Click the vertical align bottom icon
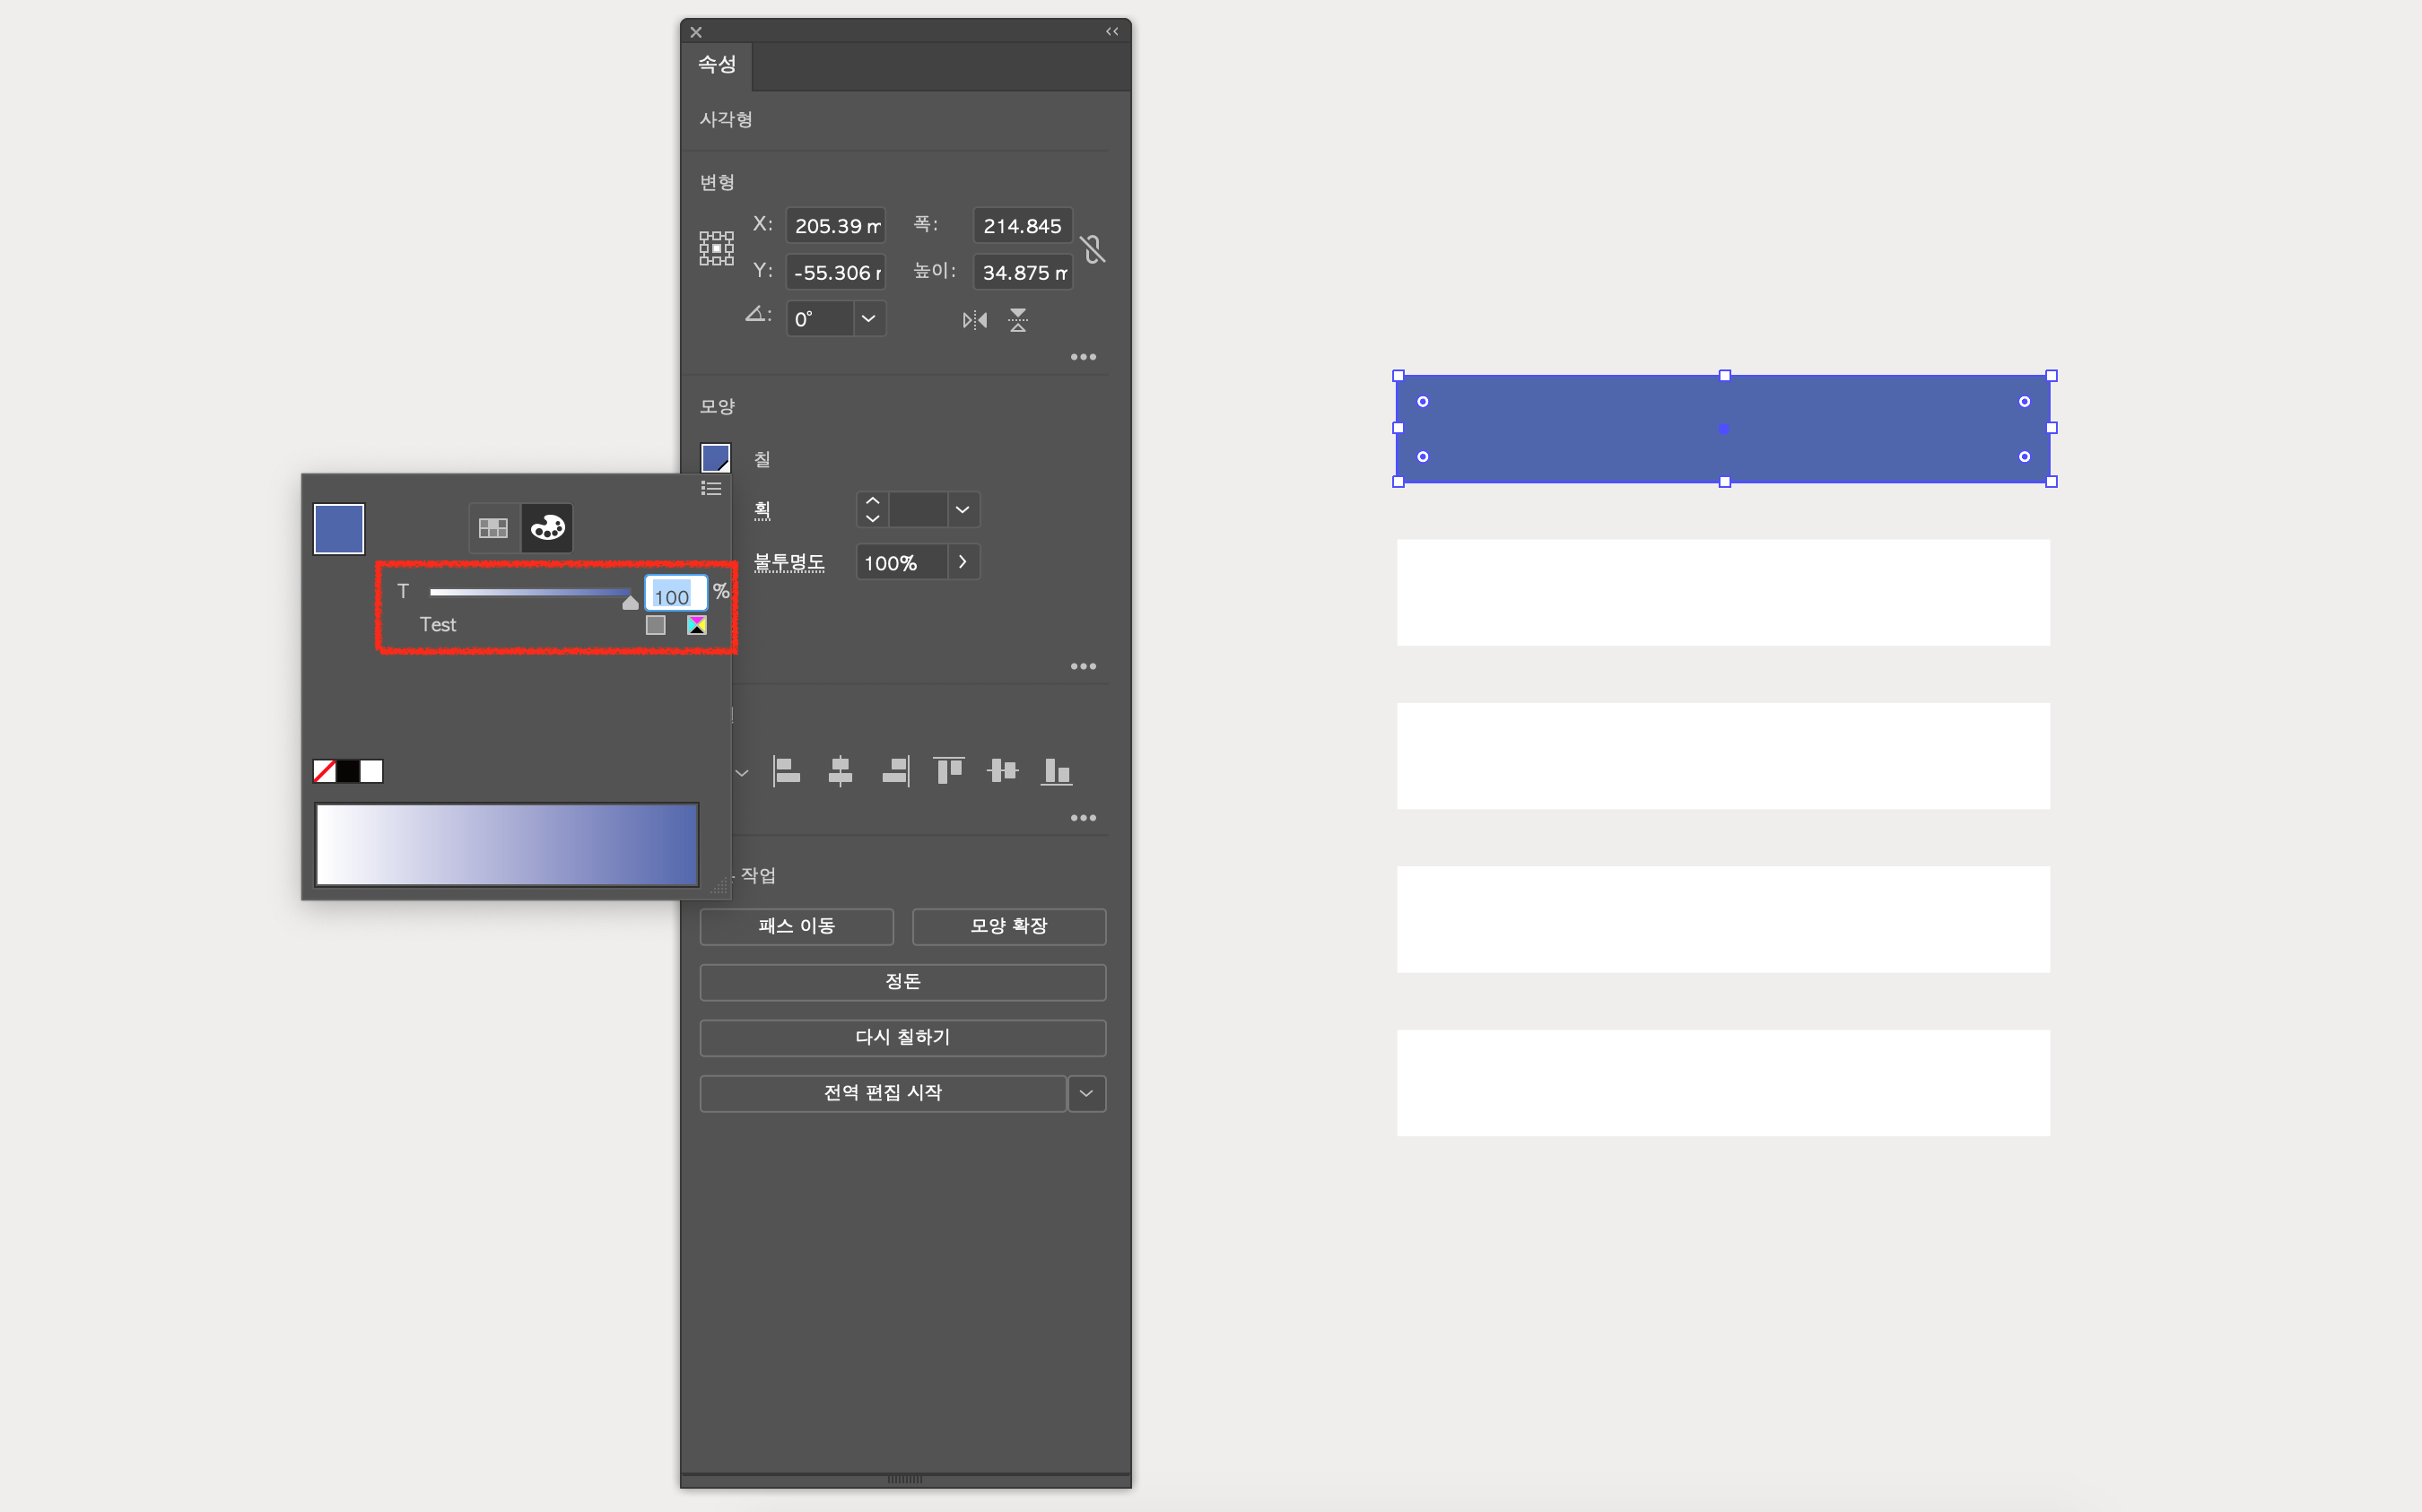Image resolution: width=2422 pixels, height=1512 pixels. 1056,771
